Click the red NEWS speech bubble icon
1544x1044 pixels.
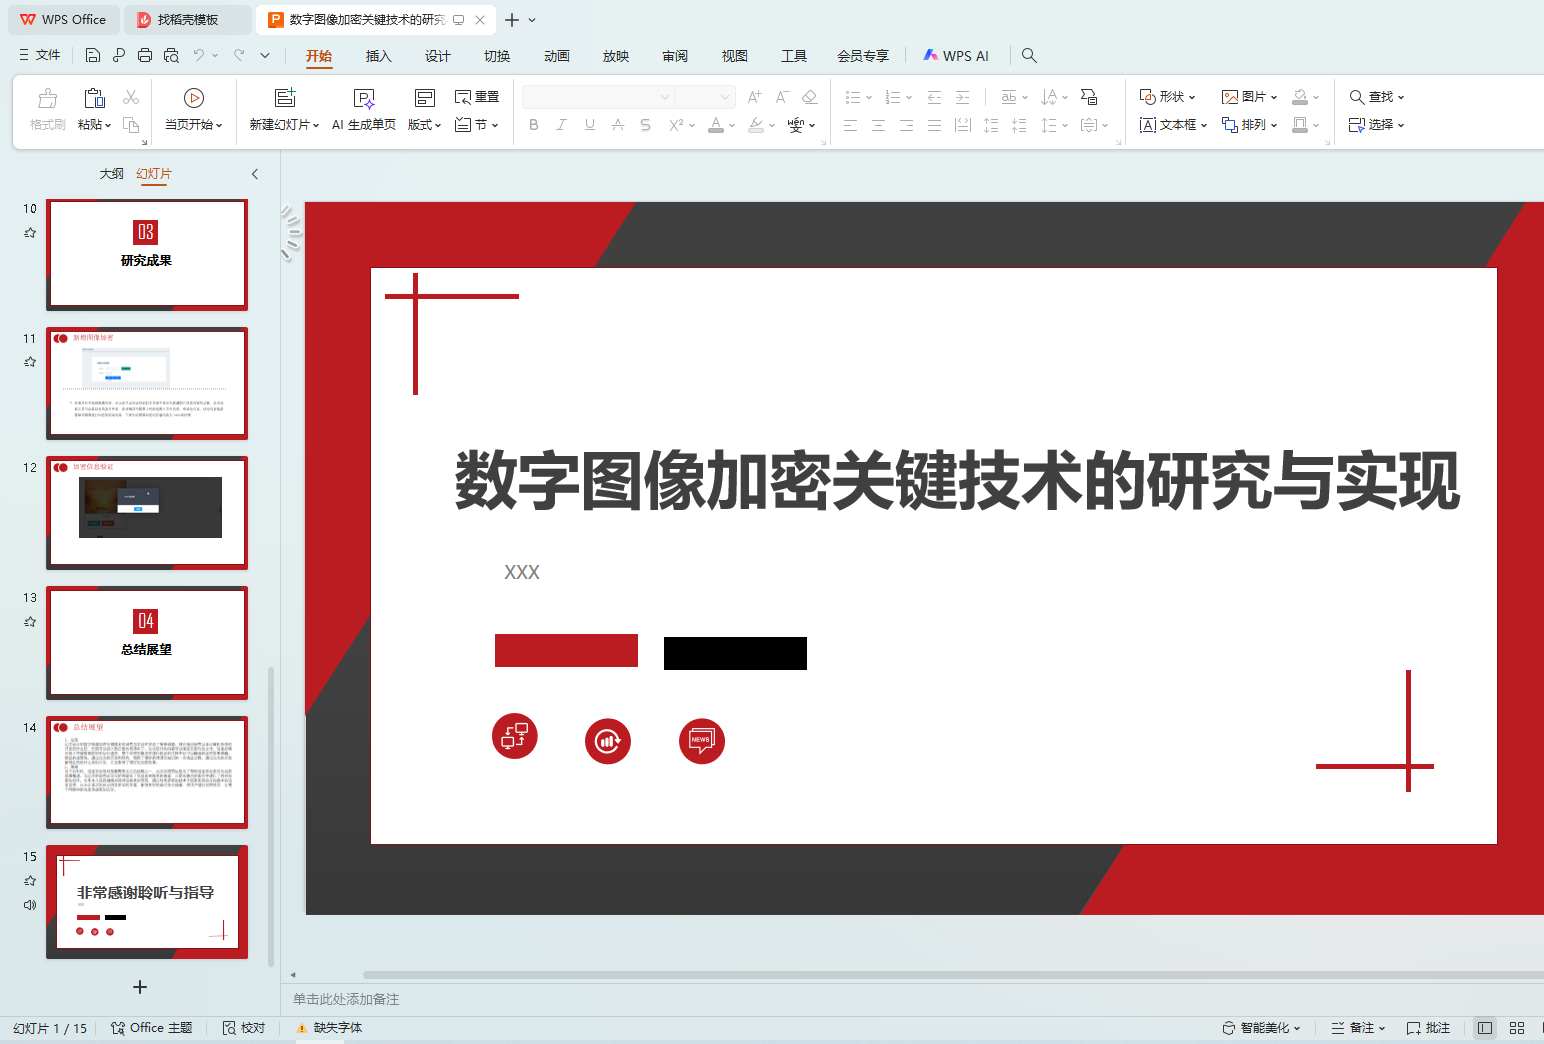click(x=702, y=741)
